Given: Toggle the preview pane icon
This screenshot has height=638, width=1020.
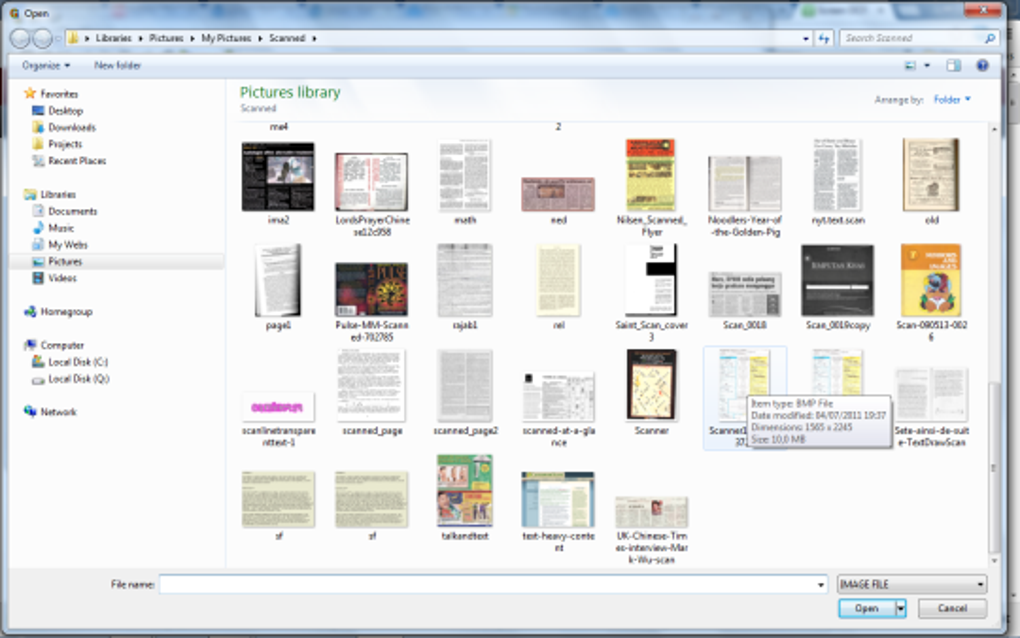Looking at the screenshot, I should (954, 65).
